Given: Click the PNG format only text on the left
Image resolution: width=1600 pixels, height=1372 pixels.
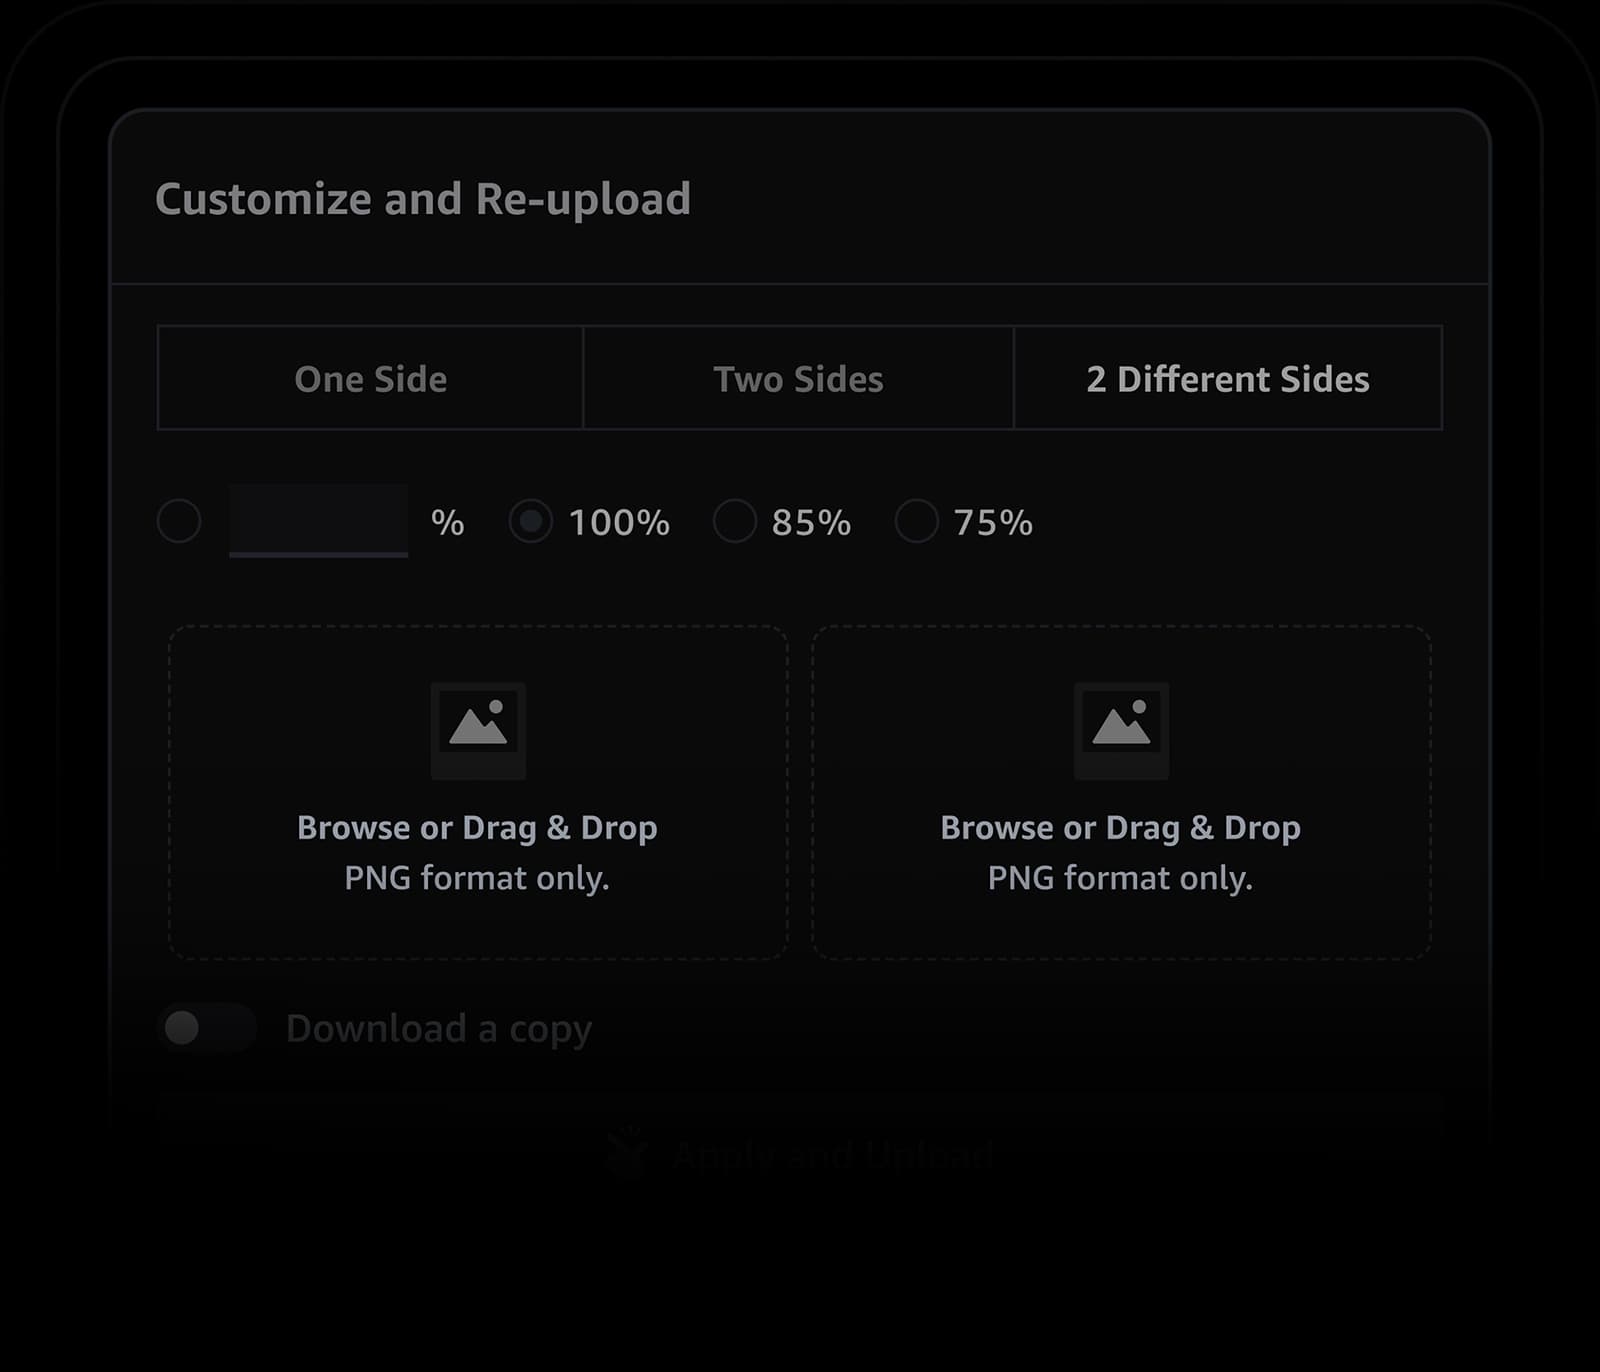Looking at the screenshot, I should tap(476, 877).
